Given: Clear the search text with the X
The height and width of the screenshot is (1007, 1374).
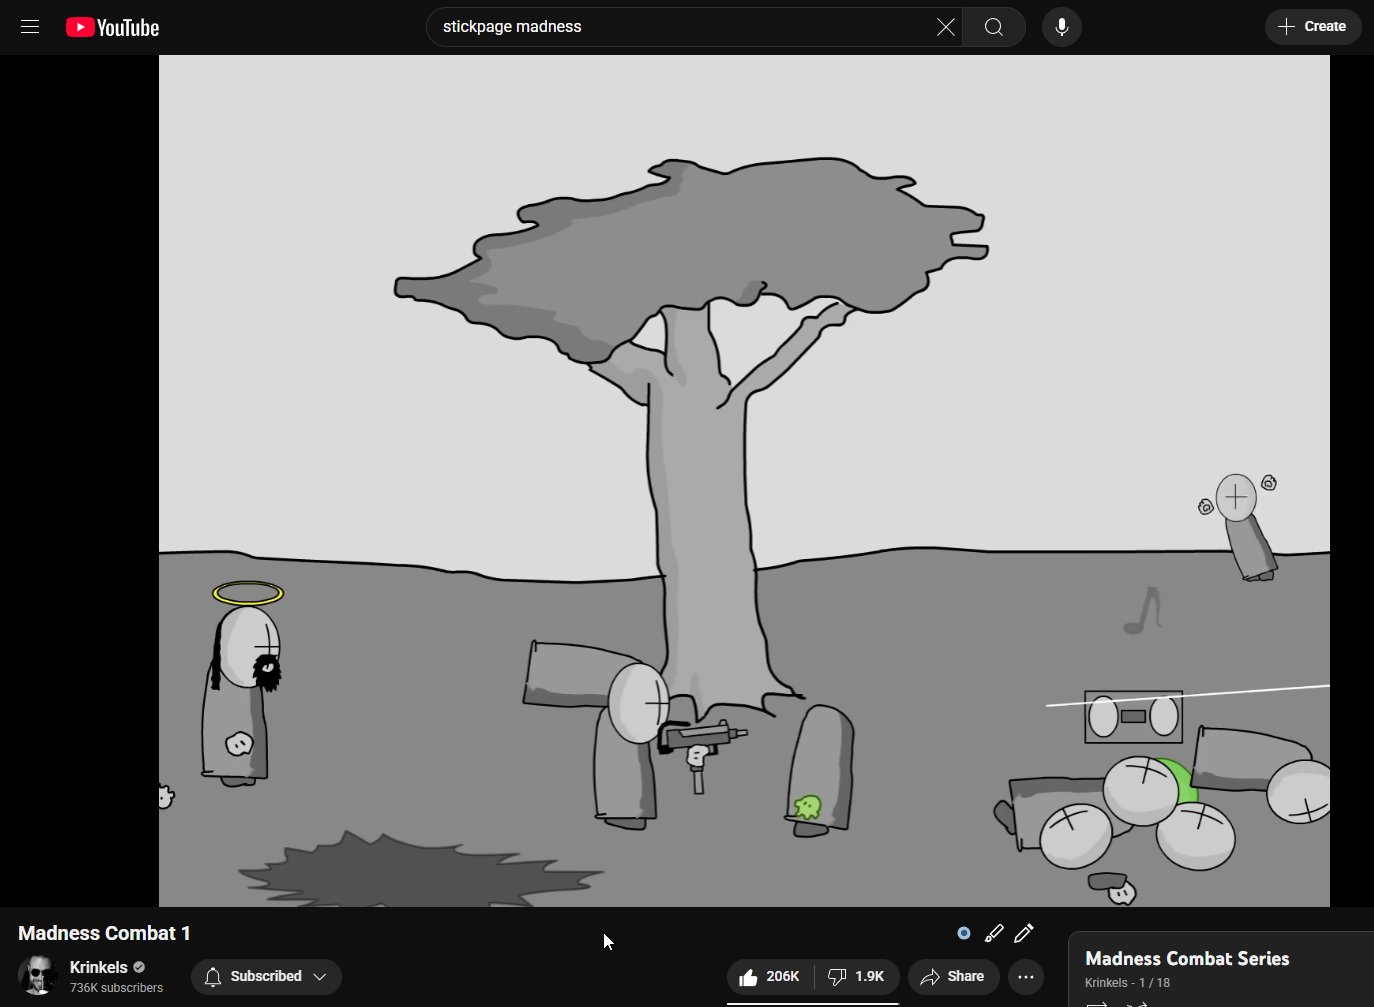Looking at the screenshot, I should [945, 27].
